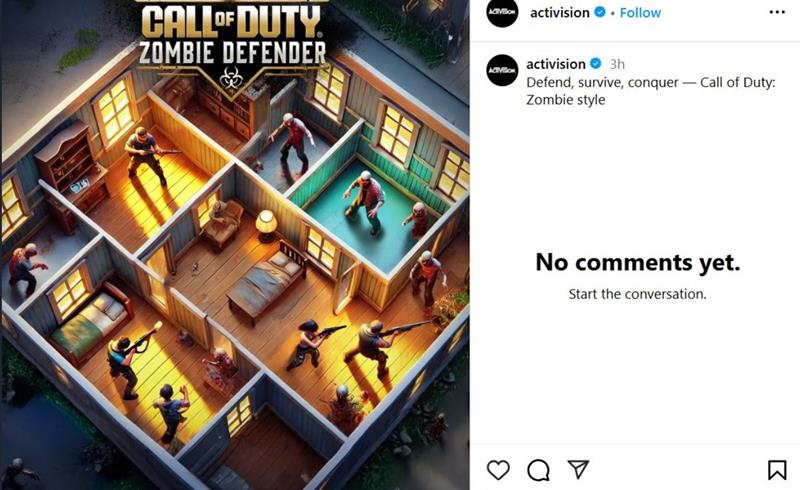Click the 3h post timestamp
Image resolution: width=800 pixels, height=490 pixels.
(x=617, y=64)
